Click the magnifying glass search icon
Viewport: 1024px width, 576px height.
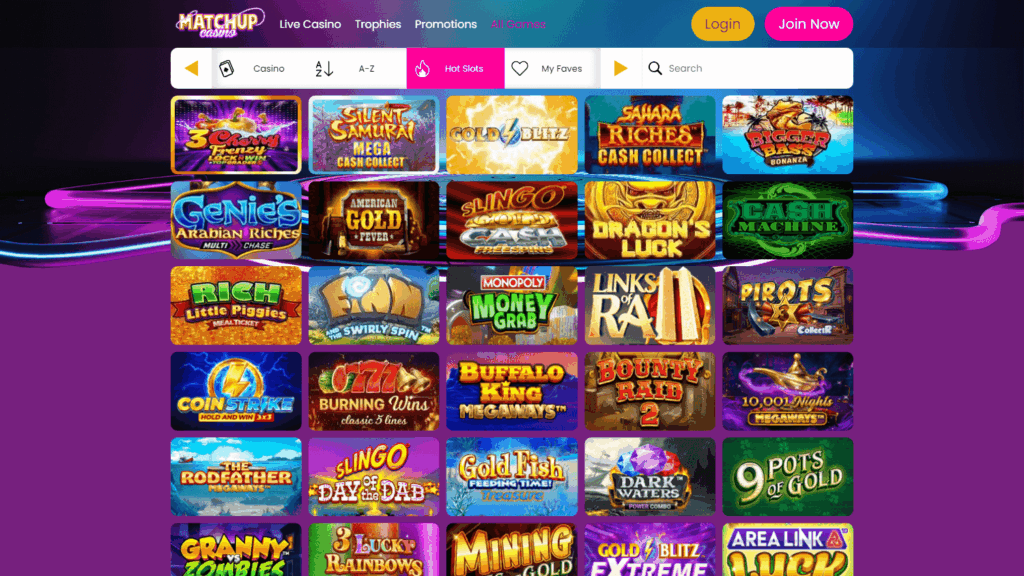point(654,68)
